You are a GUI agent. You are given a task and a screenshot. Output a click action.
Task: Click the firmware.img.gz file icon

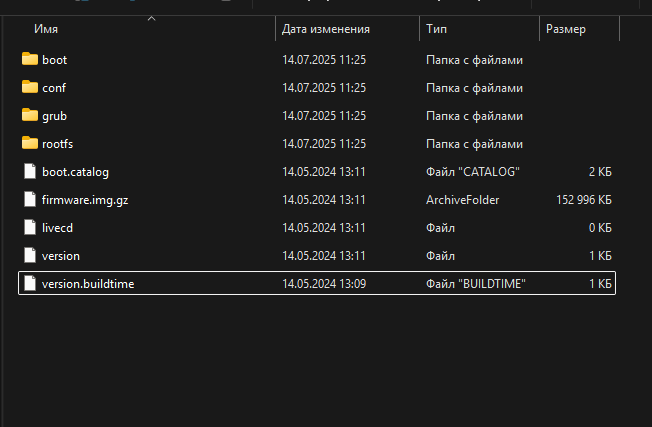click(x=30, y=199)
